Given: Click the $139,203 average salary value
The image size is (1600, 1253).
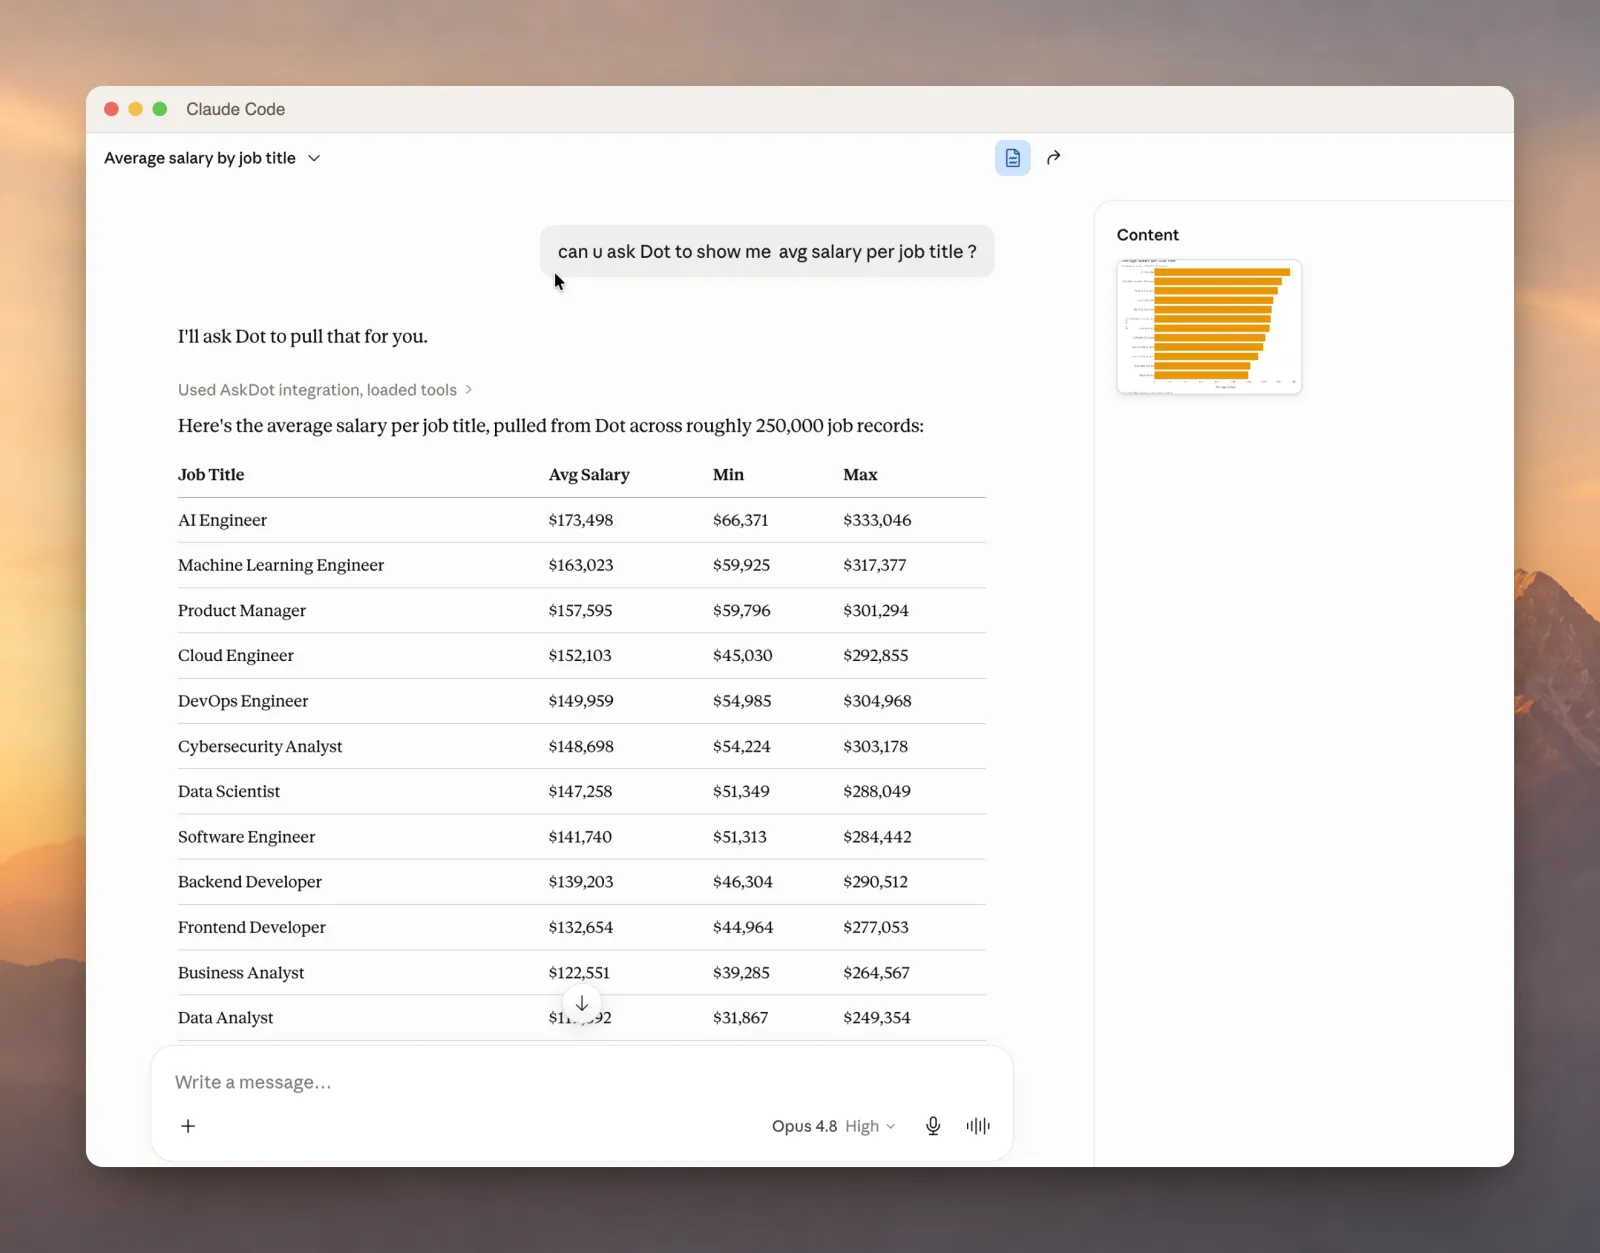Looking at the screenshot, I should (x=581, y=882).
